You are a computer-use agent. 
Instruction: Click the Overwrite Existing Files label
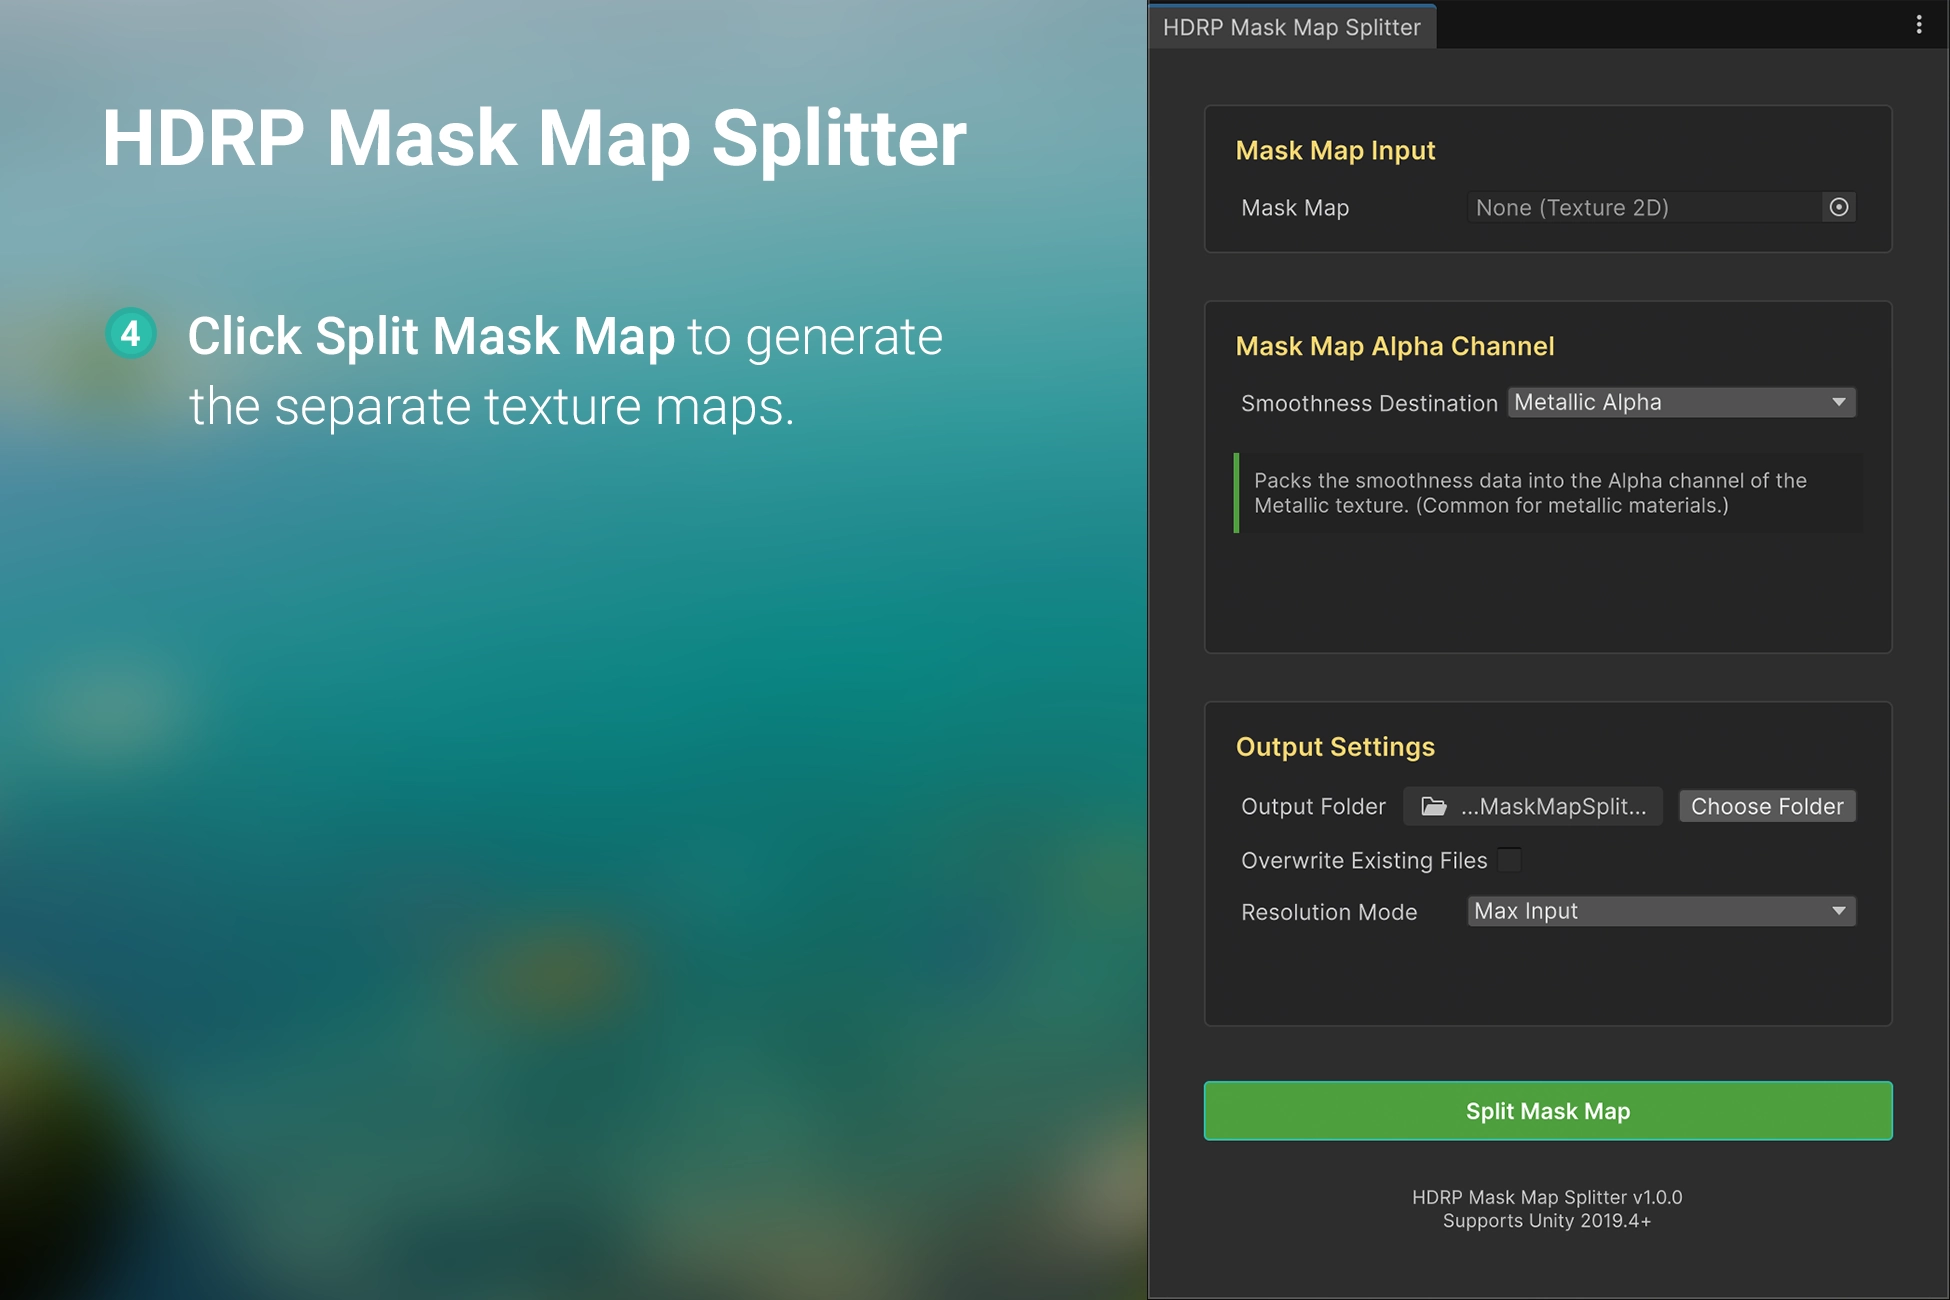click(x=1363, y=860)
